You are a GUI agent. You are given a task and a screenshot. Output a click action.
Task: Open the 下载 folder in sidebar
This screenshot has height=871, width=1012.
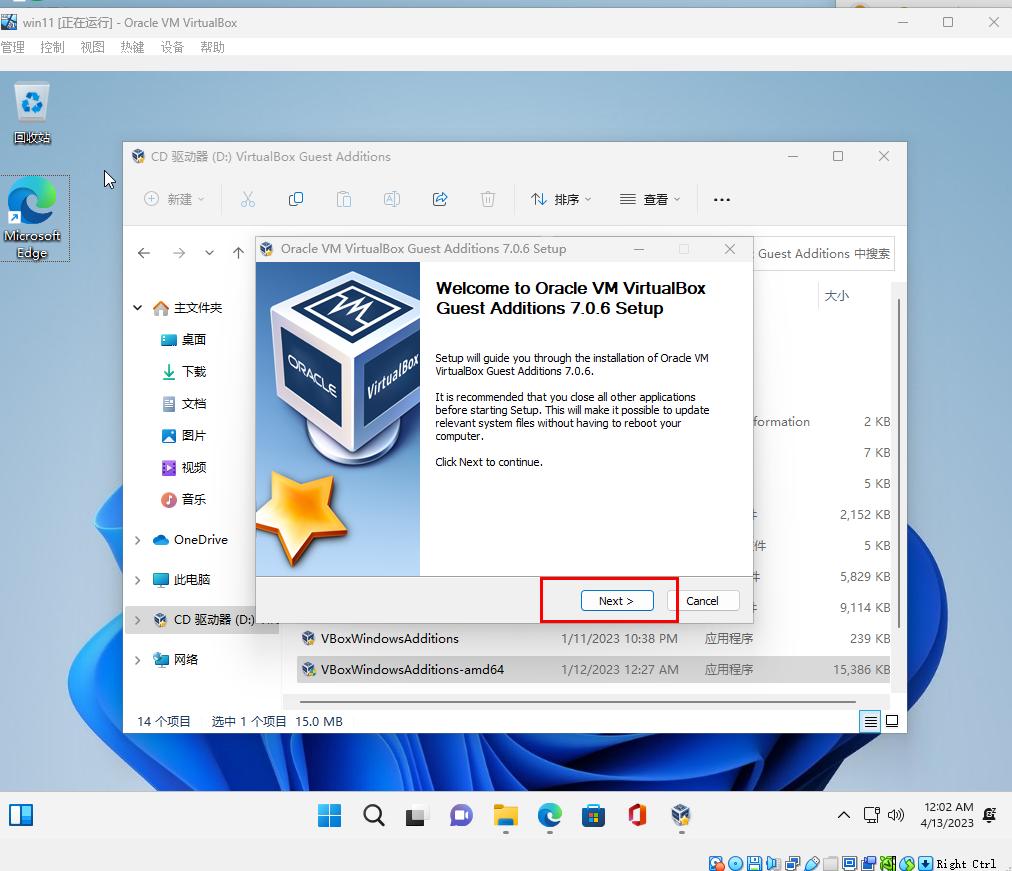[193, 371]
